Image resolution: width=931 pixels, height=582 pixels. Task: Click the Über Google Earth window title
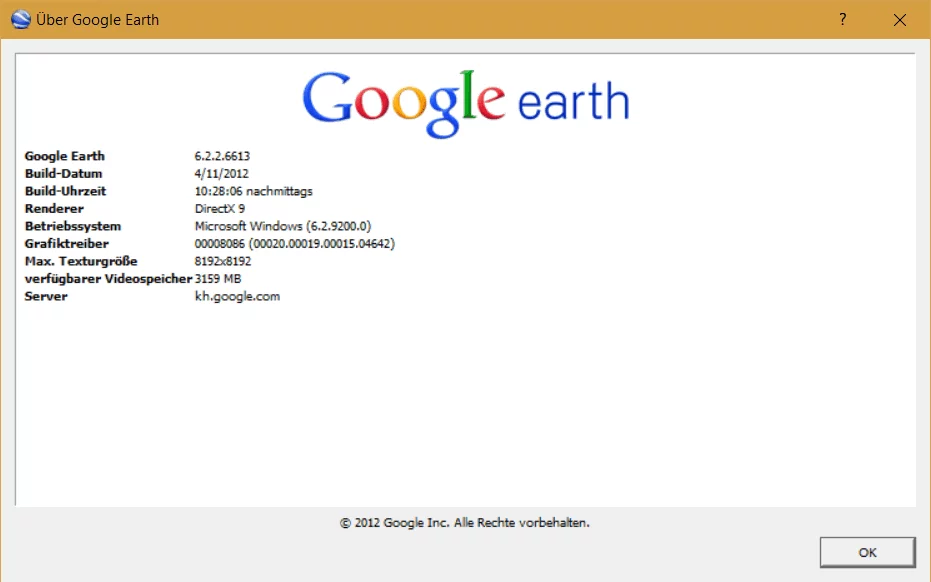(x=97, y=20)
